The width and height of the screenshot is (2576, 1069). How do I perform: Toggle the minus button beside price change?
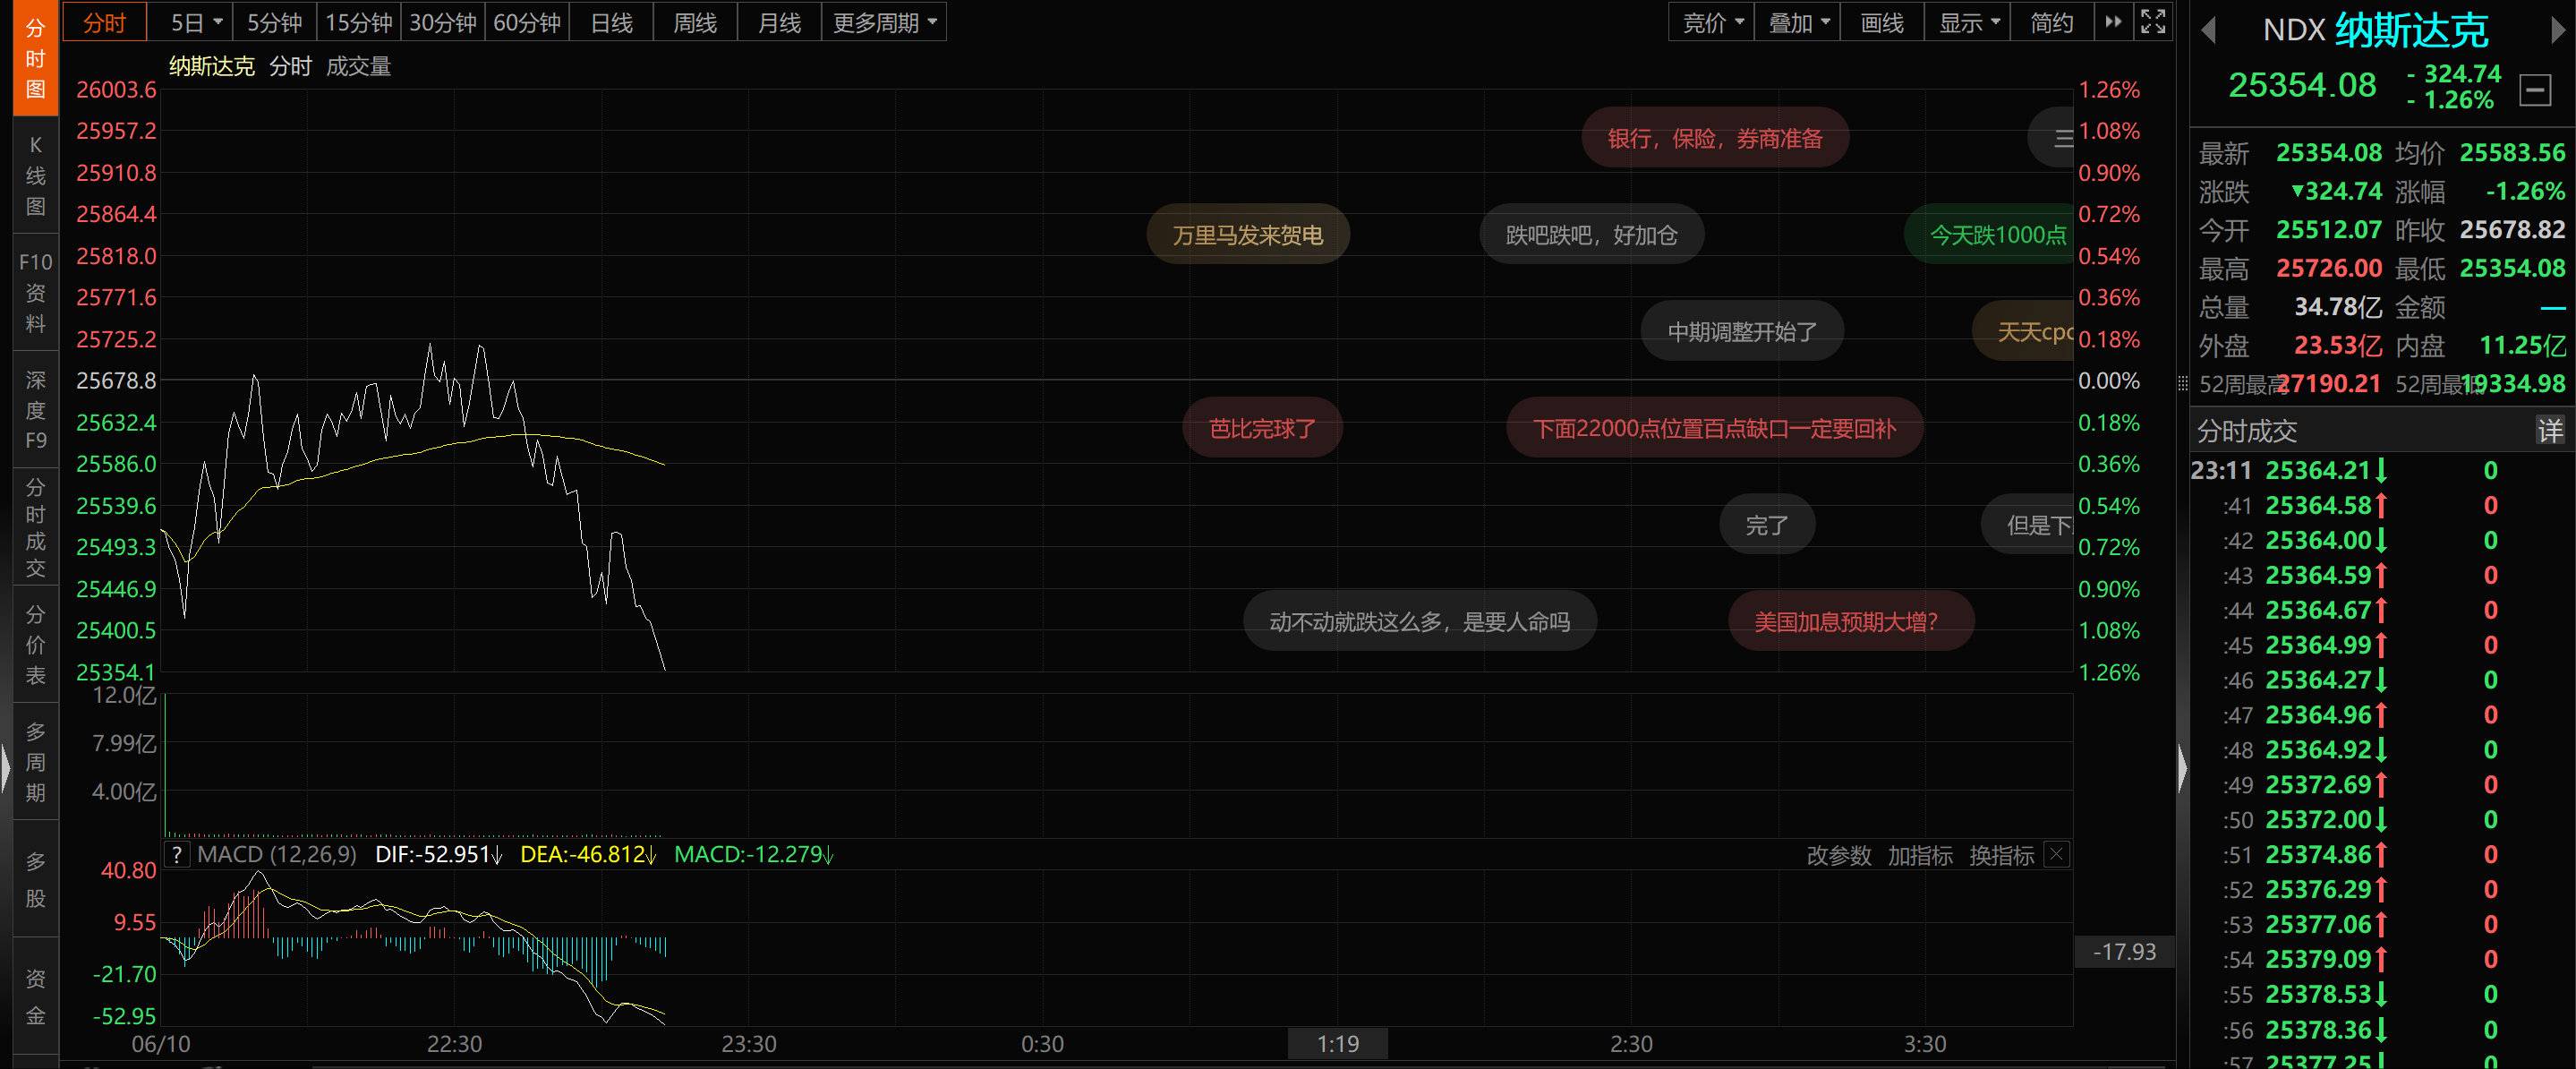(x=2535, y=90)
